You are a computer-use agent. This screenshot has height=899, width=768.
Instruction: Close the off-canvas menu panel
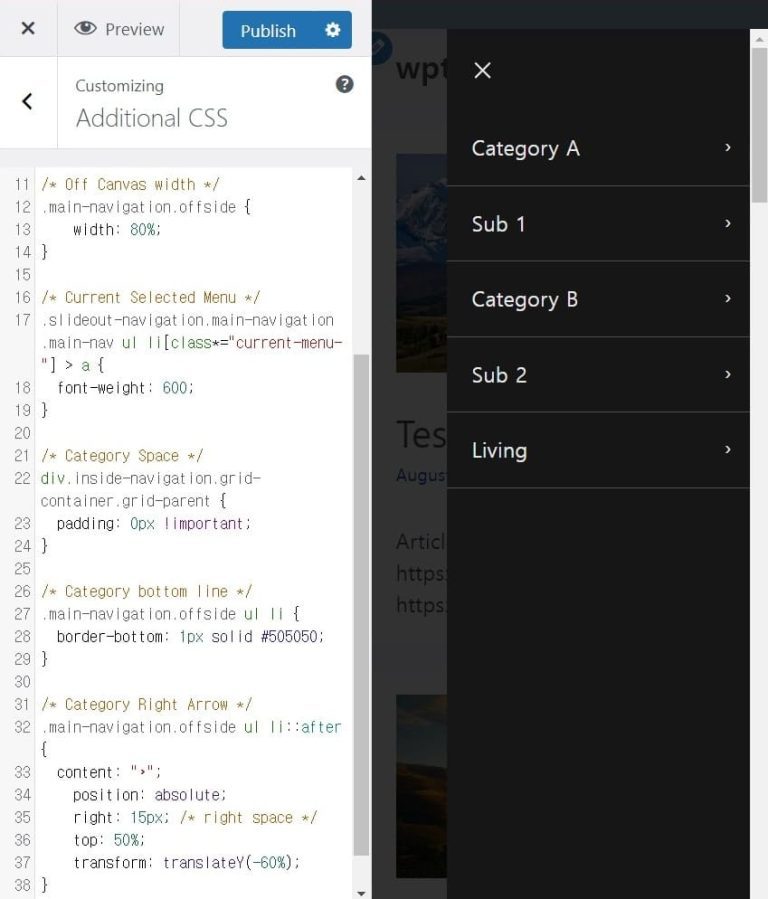pyautogui.click(x=482, y=70)
